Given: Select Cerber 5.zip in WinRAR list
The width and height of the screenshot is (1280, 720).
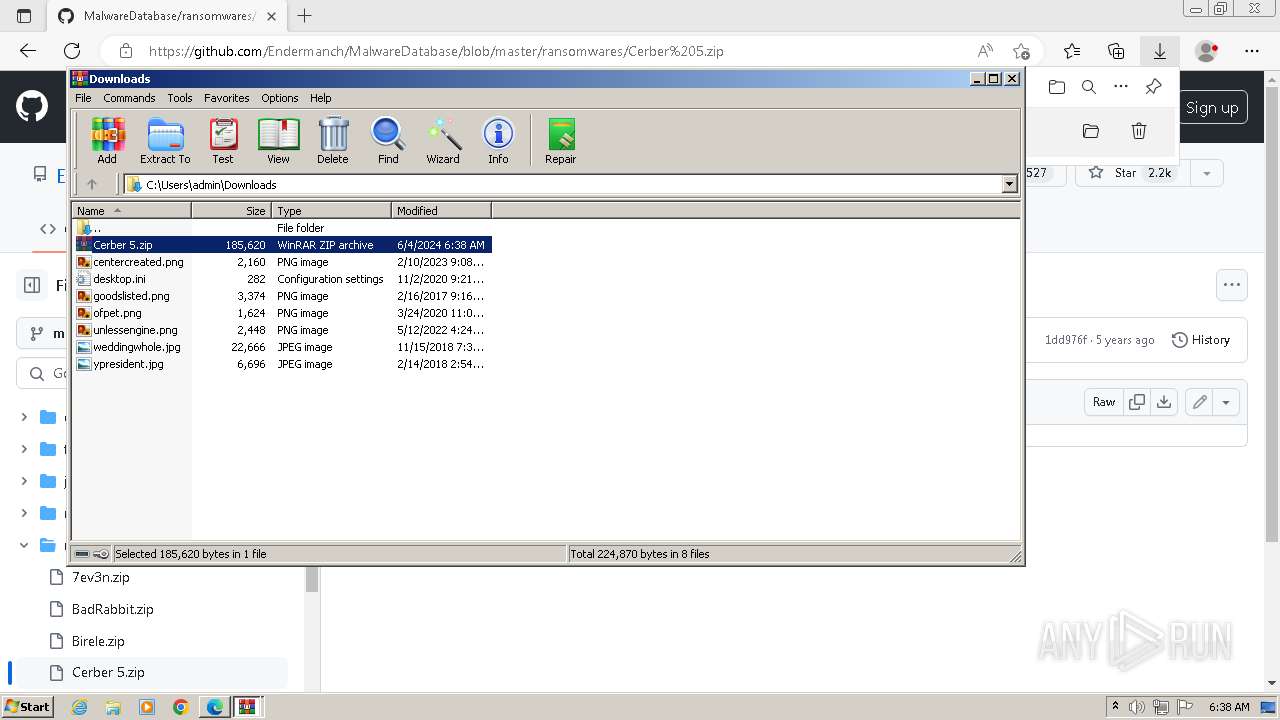Looking at the screenshot, I should point(283,245).
